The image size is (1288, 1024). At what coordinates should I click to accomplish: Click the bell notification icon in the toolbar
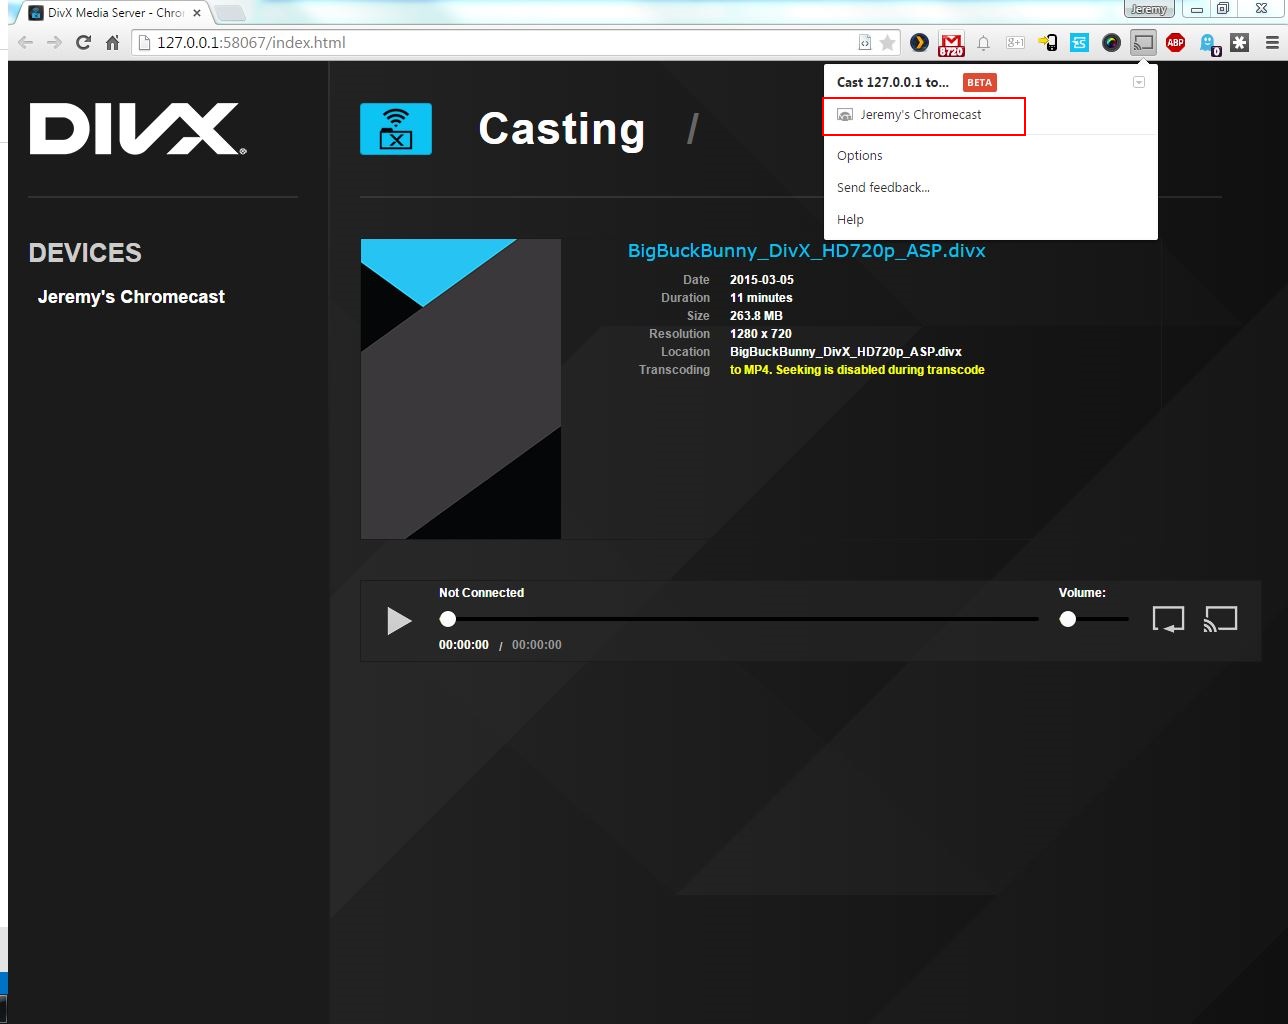[983, 43]
